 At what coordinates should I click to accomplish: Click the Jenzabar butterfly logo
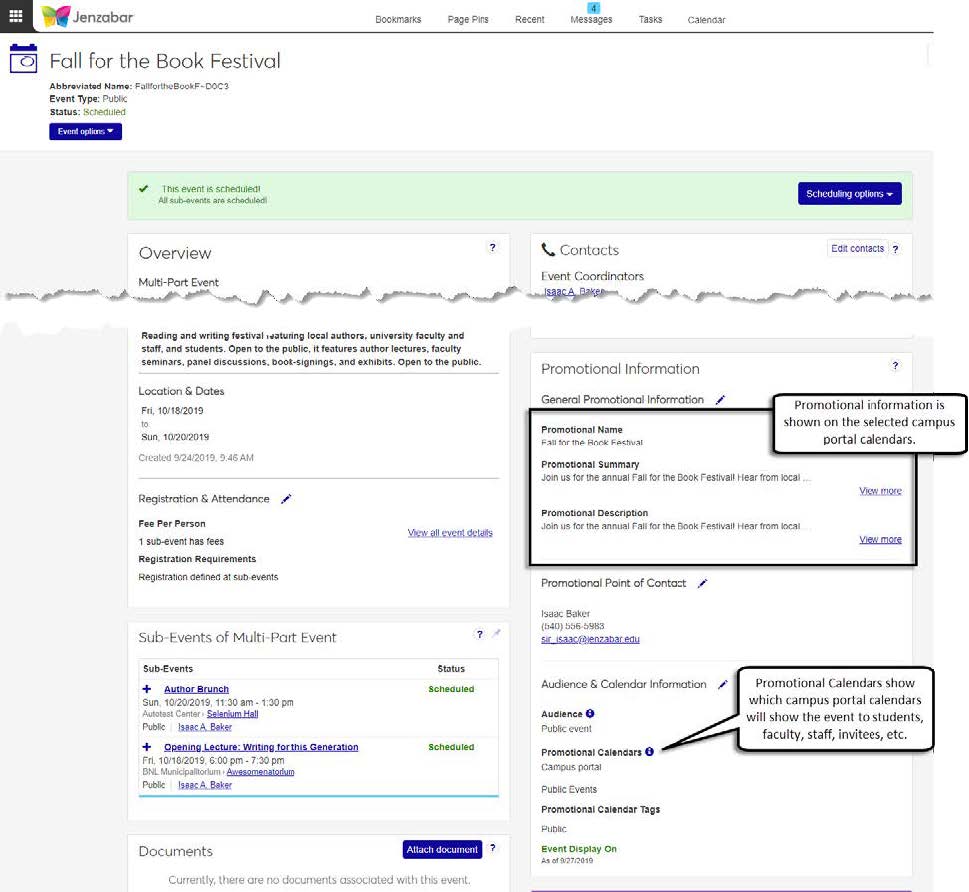56,16
